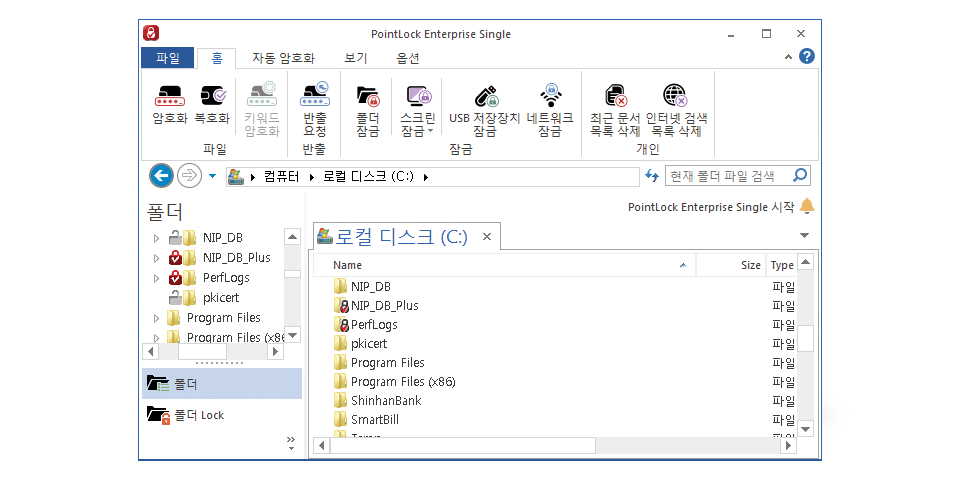Image resolution: width=960 pixels, height=480 pixels.
Task: Expand the Program Files tree node
Action: pyautogui.click(x=156, y=318)
